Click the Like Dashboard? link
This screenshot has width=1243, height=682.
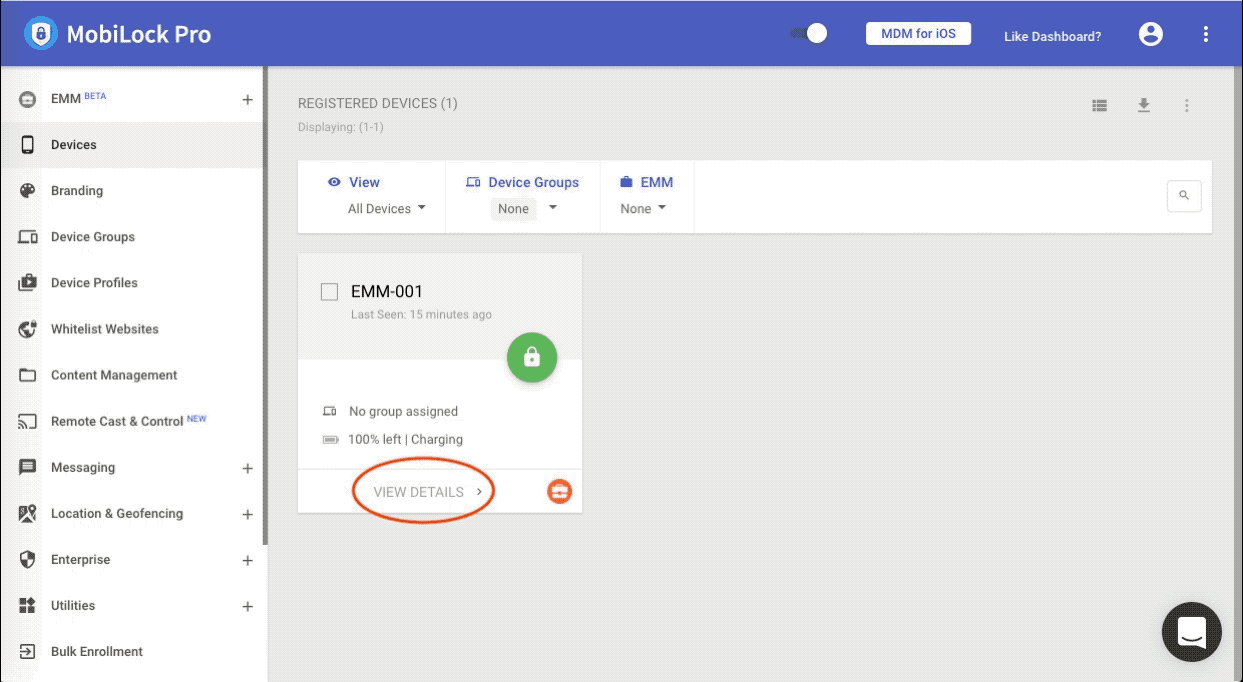click(1052, 36)
